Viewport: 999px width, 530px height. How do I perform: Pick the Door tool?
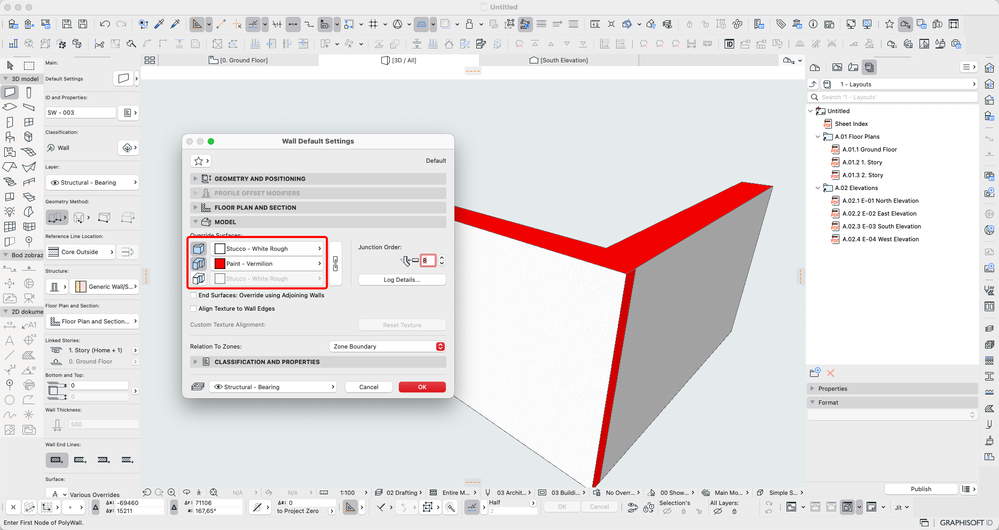(x=10, y=122)
